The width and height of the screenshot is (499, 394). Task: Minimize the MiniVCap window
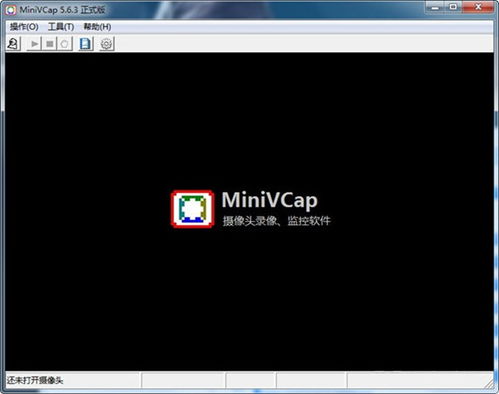pos(435,7)
